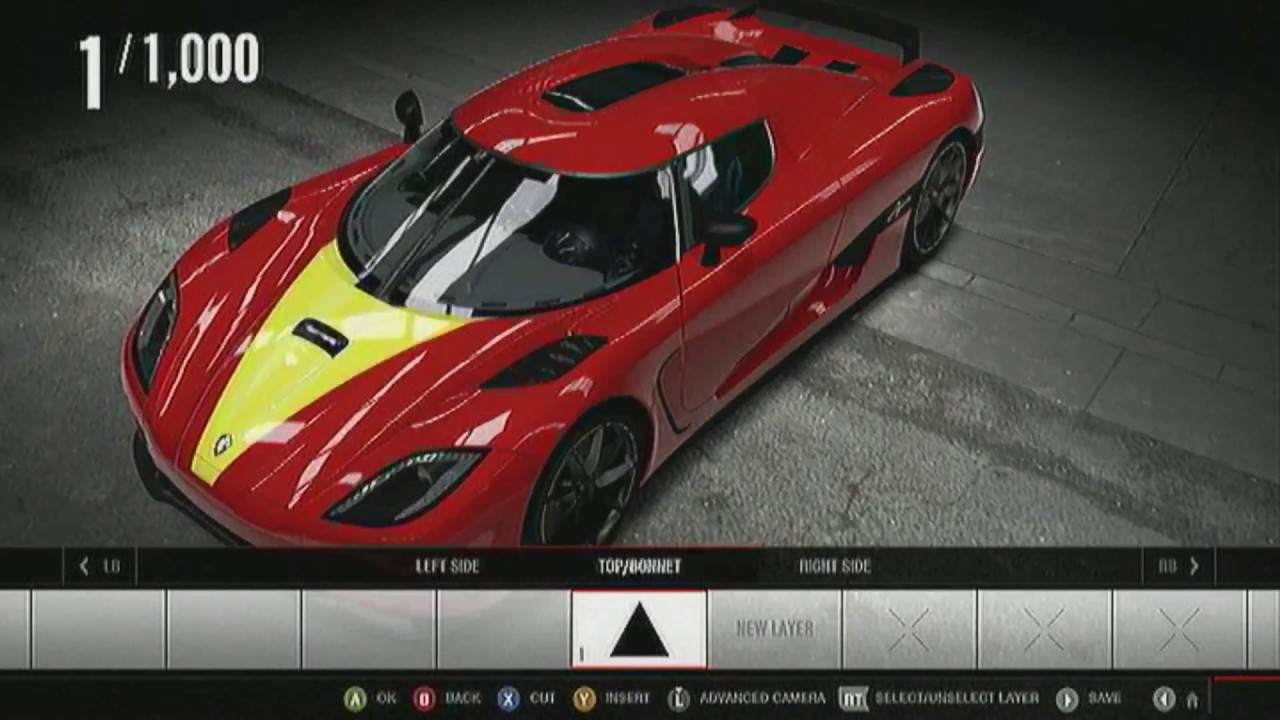Click the red B button to go back
Screen dimensions: 1280x720
point(424,699)
